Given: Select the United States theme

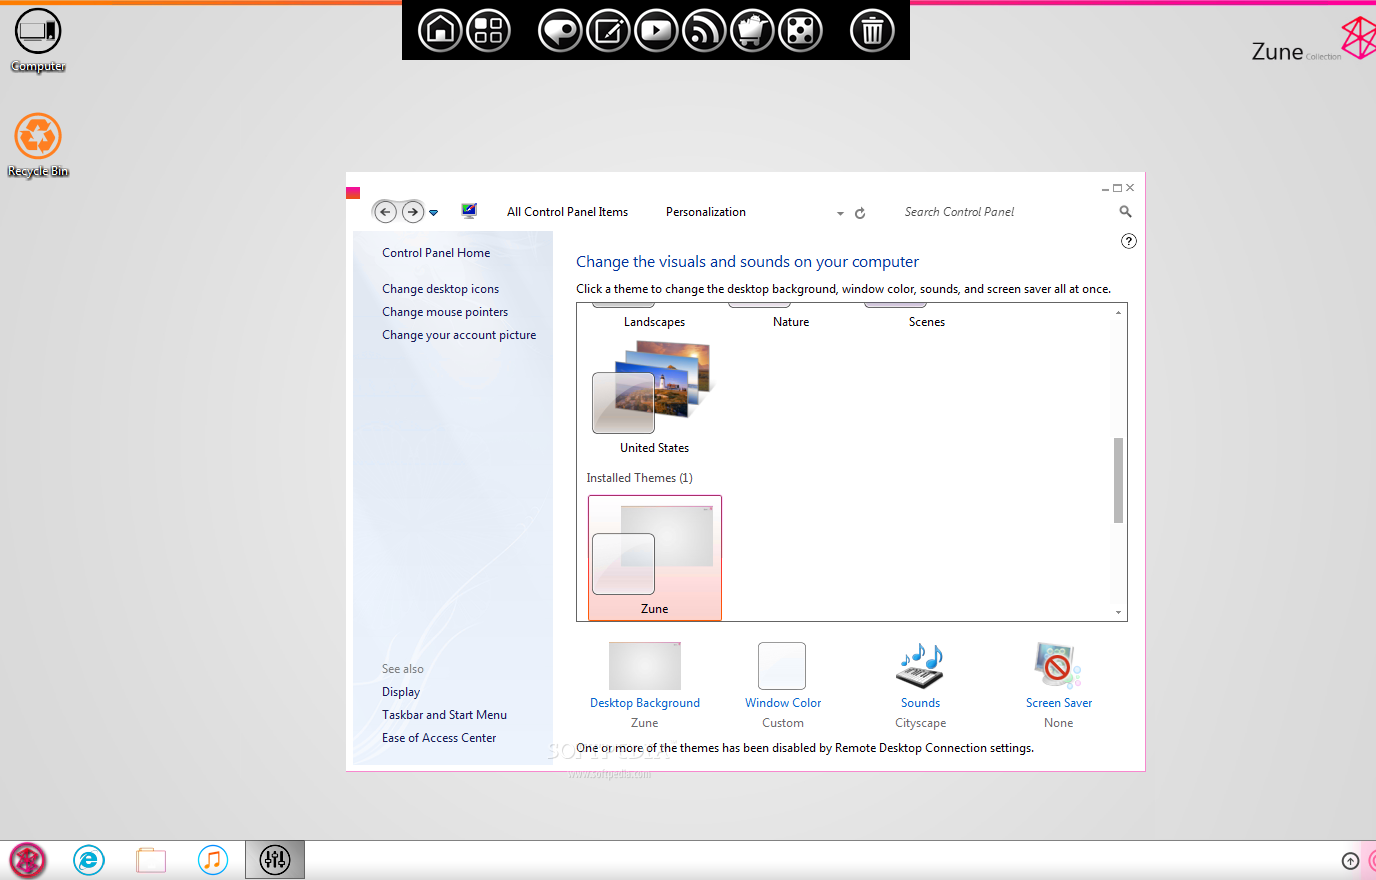Looking at the screenshot, I should click(654, 397).
